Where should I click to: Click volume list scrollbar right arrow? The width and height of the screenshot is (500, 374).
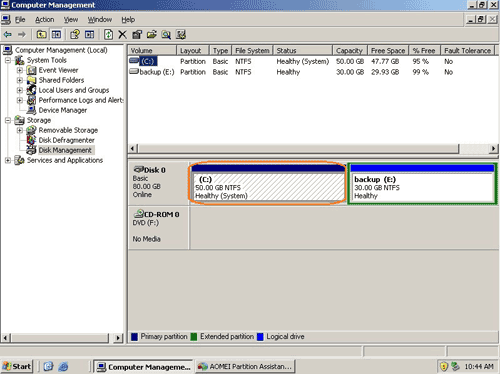click(x=493, y=149)
